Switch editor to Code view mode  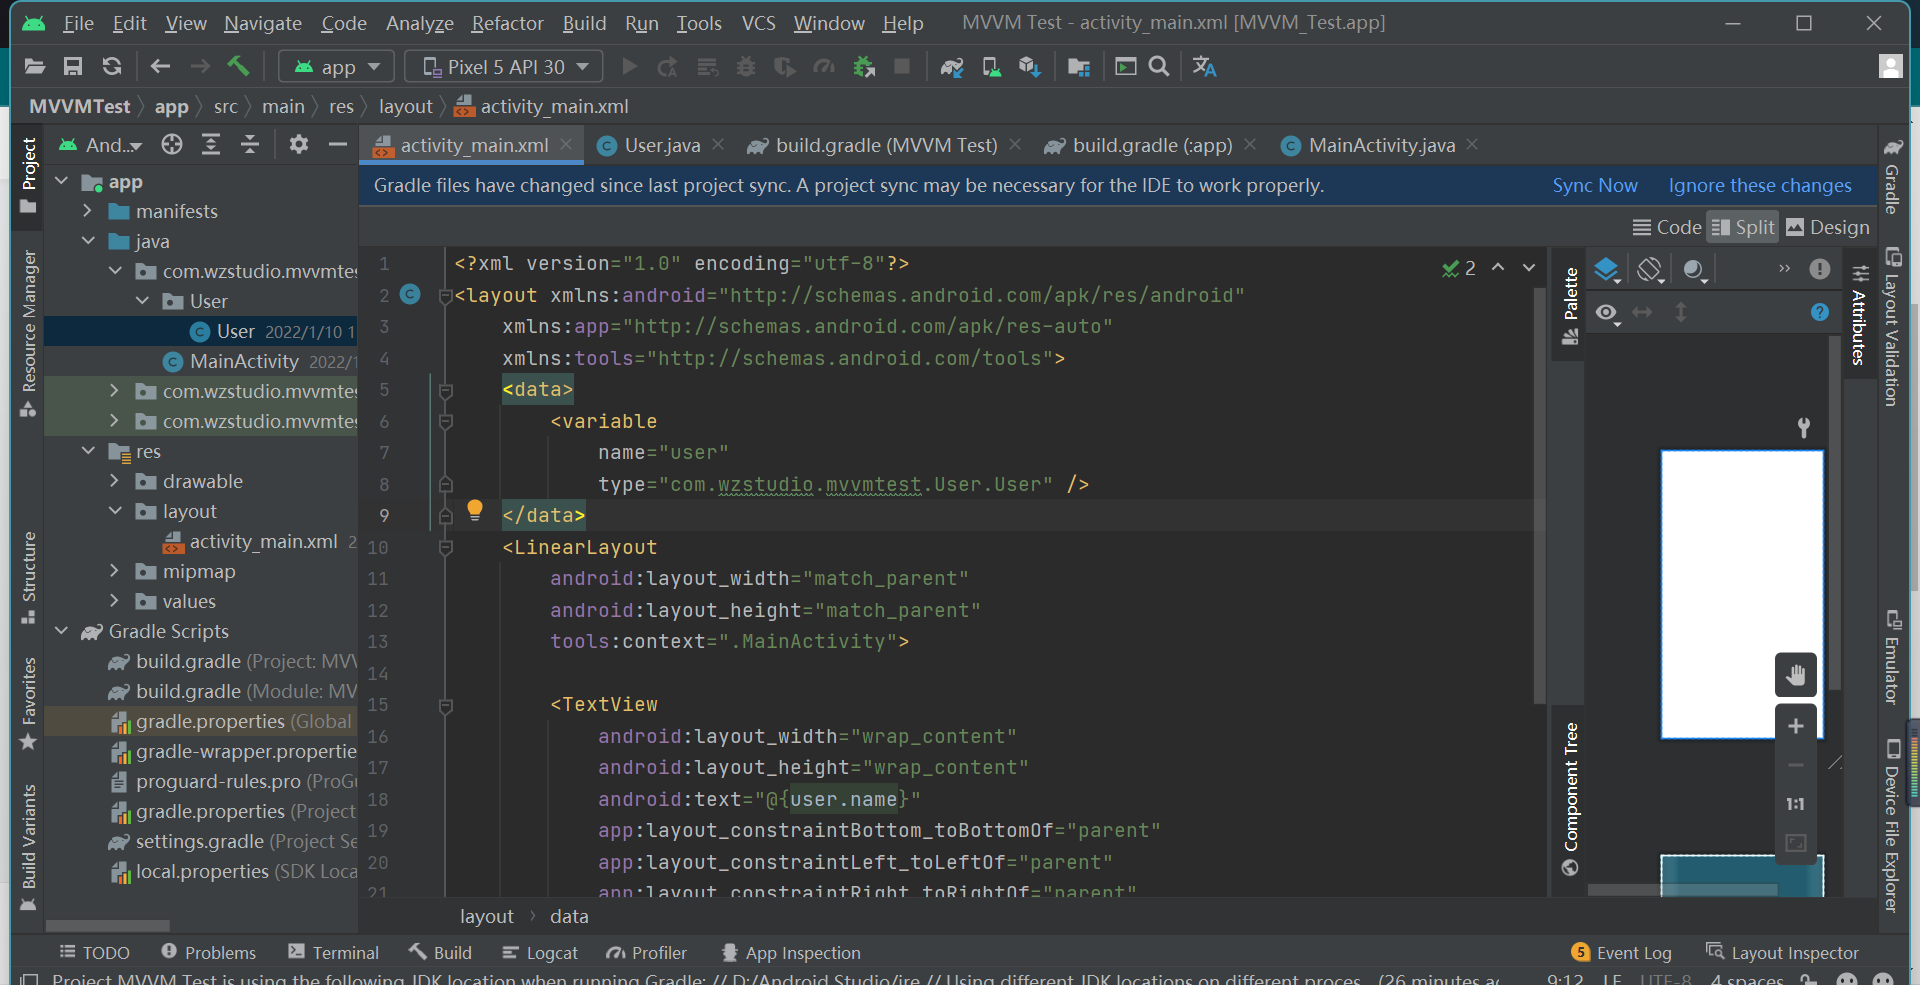click(x=1667, y=227)
